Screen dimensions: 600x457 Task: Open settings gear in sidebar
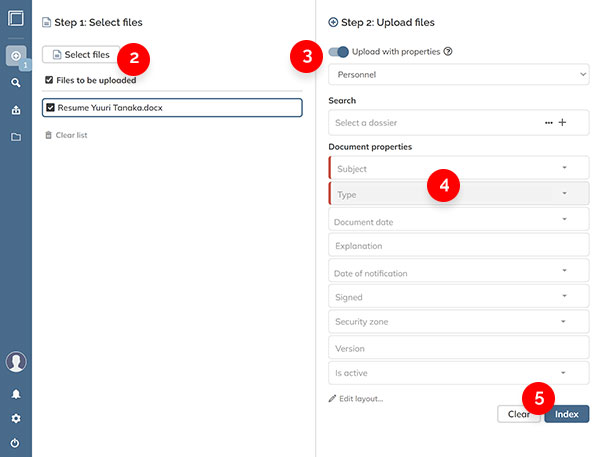tap(15, 418)
